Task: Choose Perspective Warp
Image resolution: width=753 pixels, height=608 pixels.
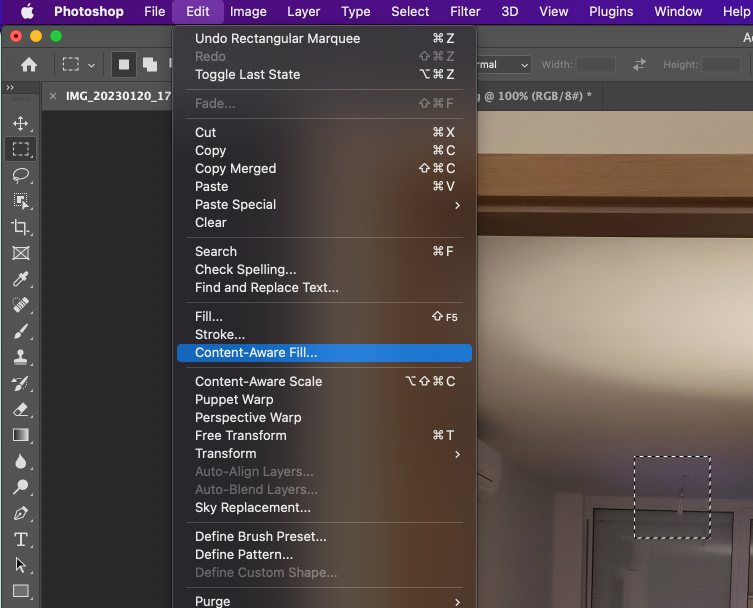Action: tap(324, 418)
